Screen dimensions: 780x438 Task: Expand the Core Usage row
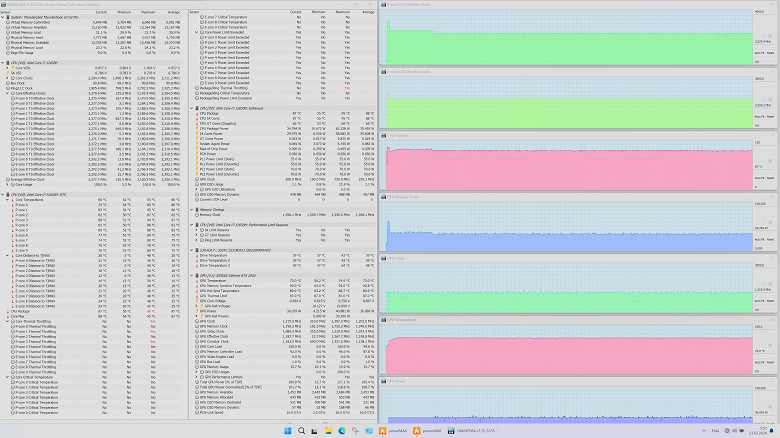[x=7, y=184]
